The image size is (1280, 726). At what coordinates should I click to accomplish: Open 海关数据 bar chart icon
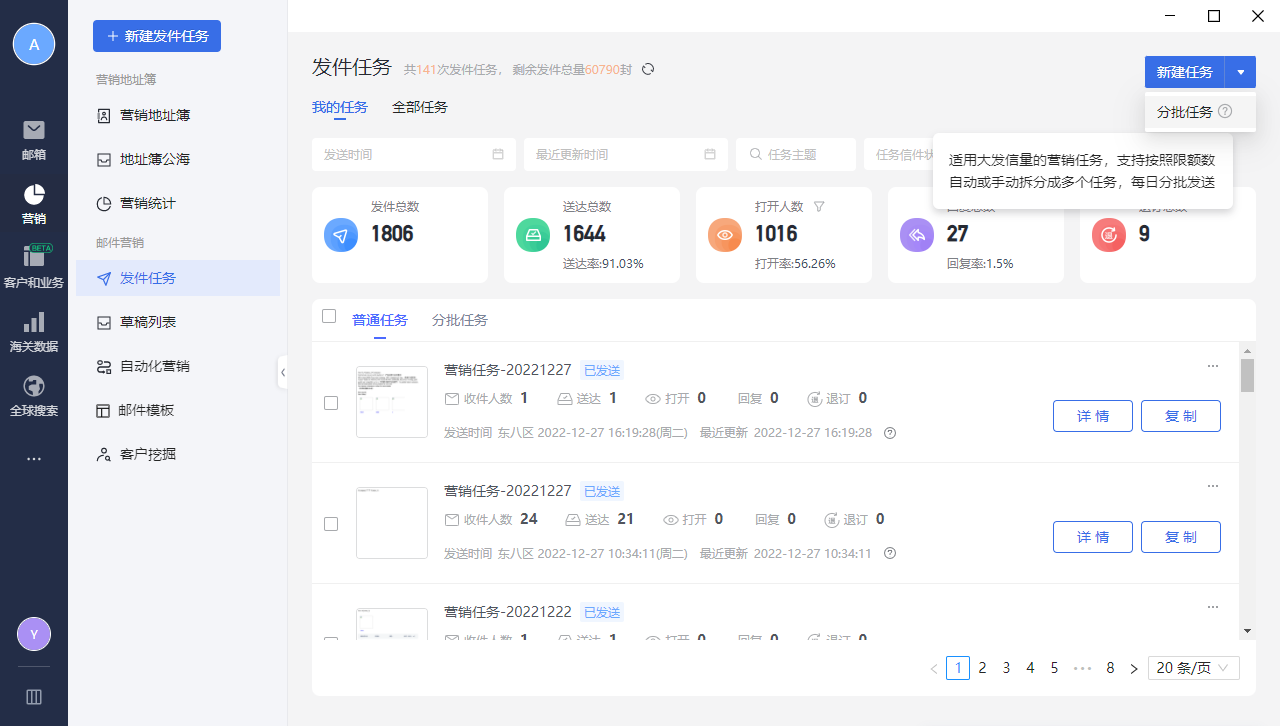coord(34,322)
